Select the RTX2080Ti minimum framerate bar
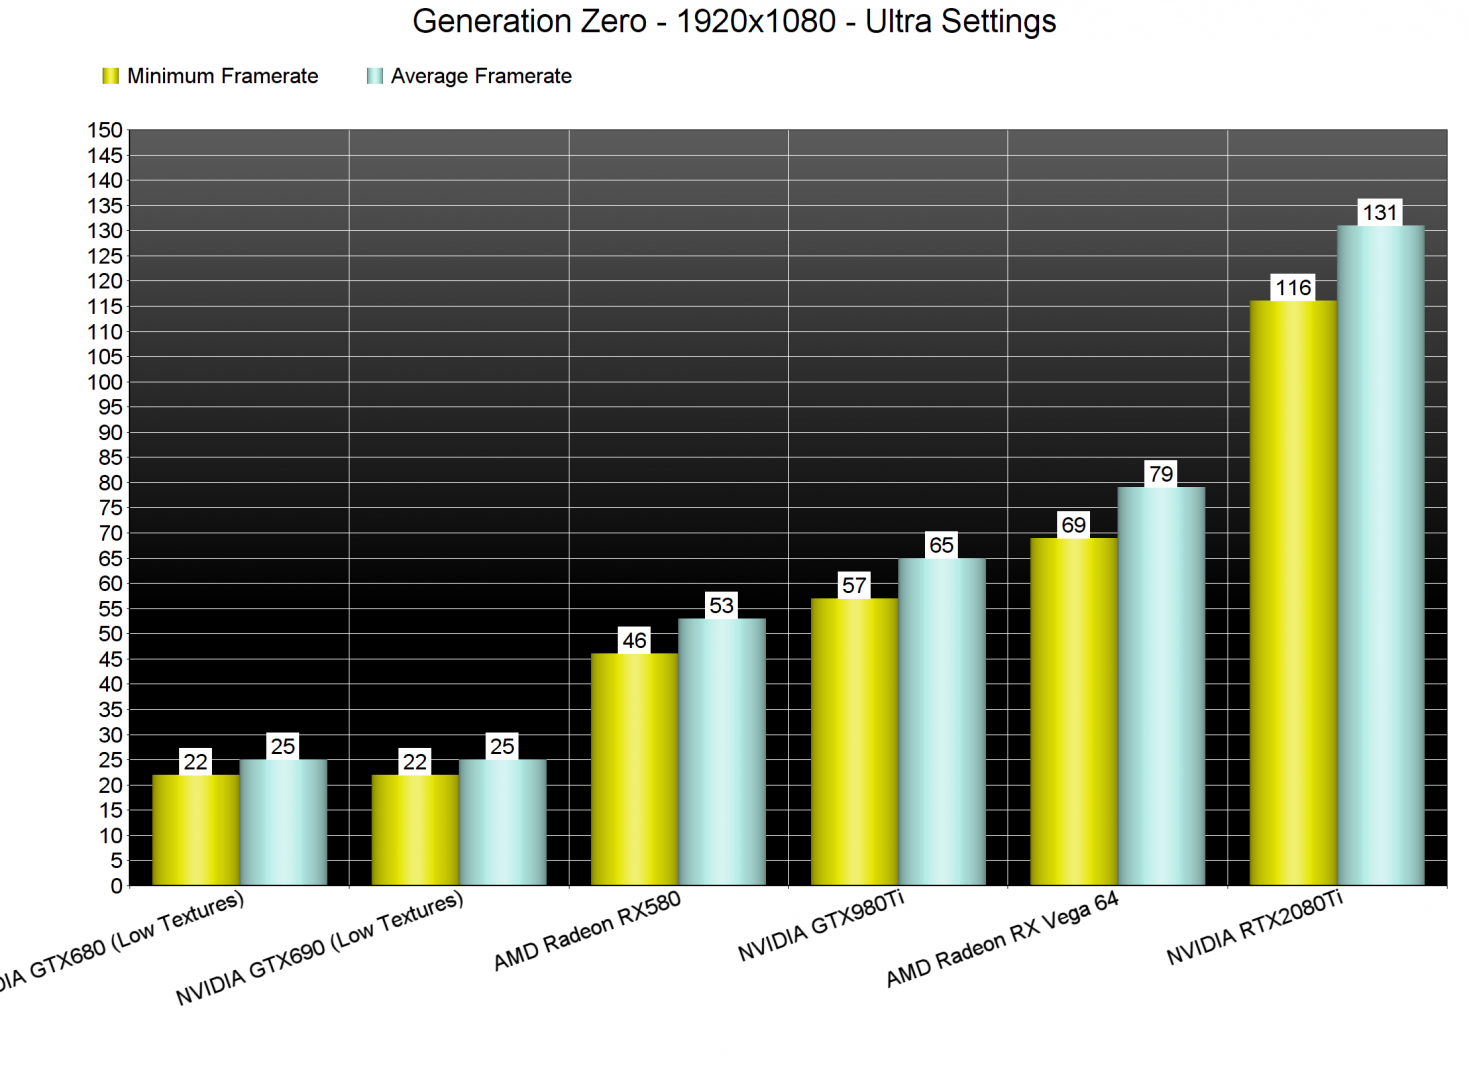Image resolution: width=1469 pixels, height=1080 pixels. tap(1292, 593)
